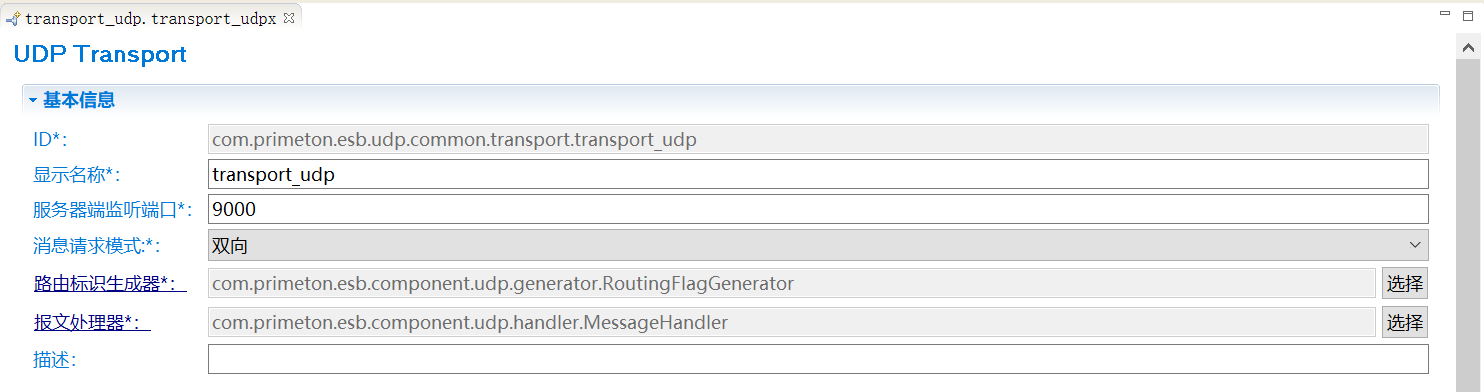
Task: Click the file icon on transport_udp tab
Action: tap(13, 18)
